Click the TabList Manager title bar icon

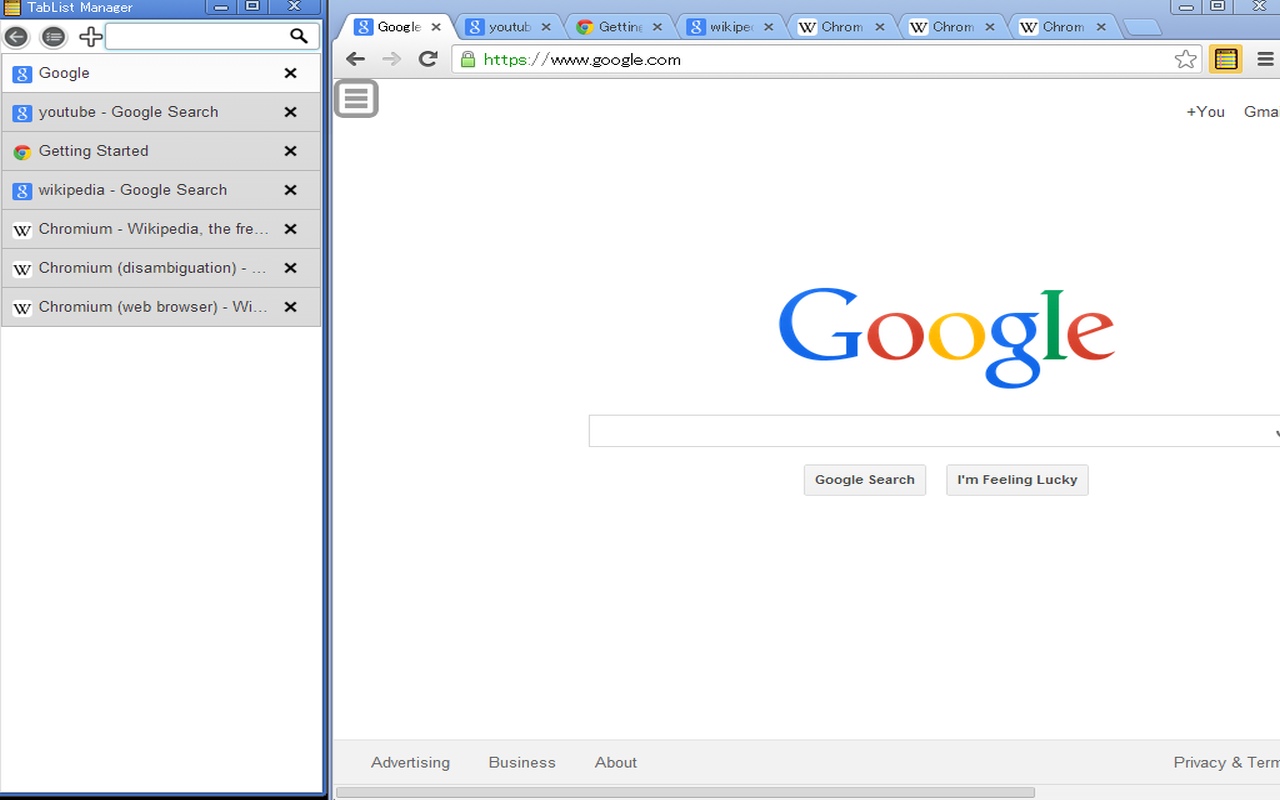[12, 8]
